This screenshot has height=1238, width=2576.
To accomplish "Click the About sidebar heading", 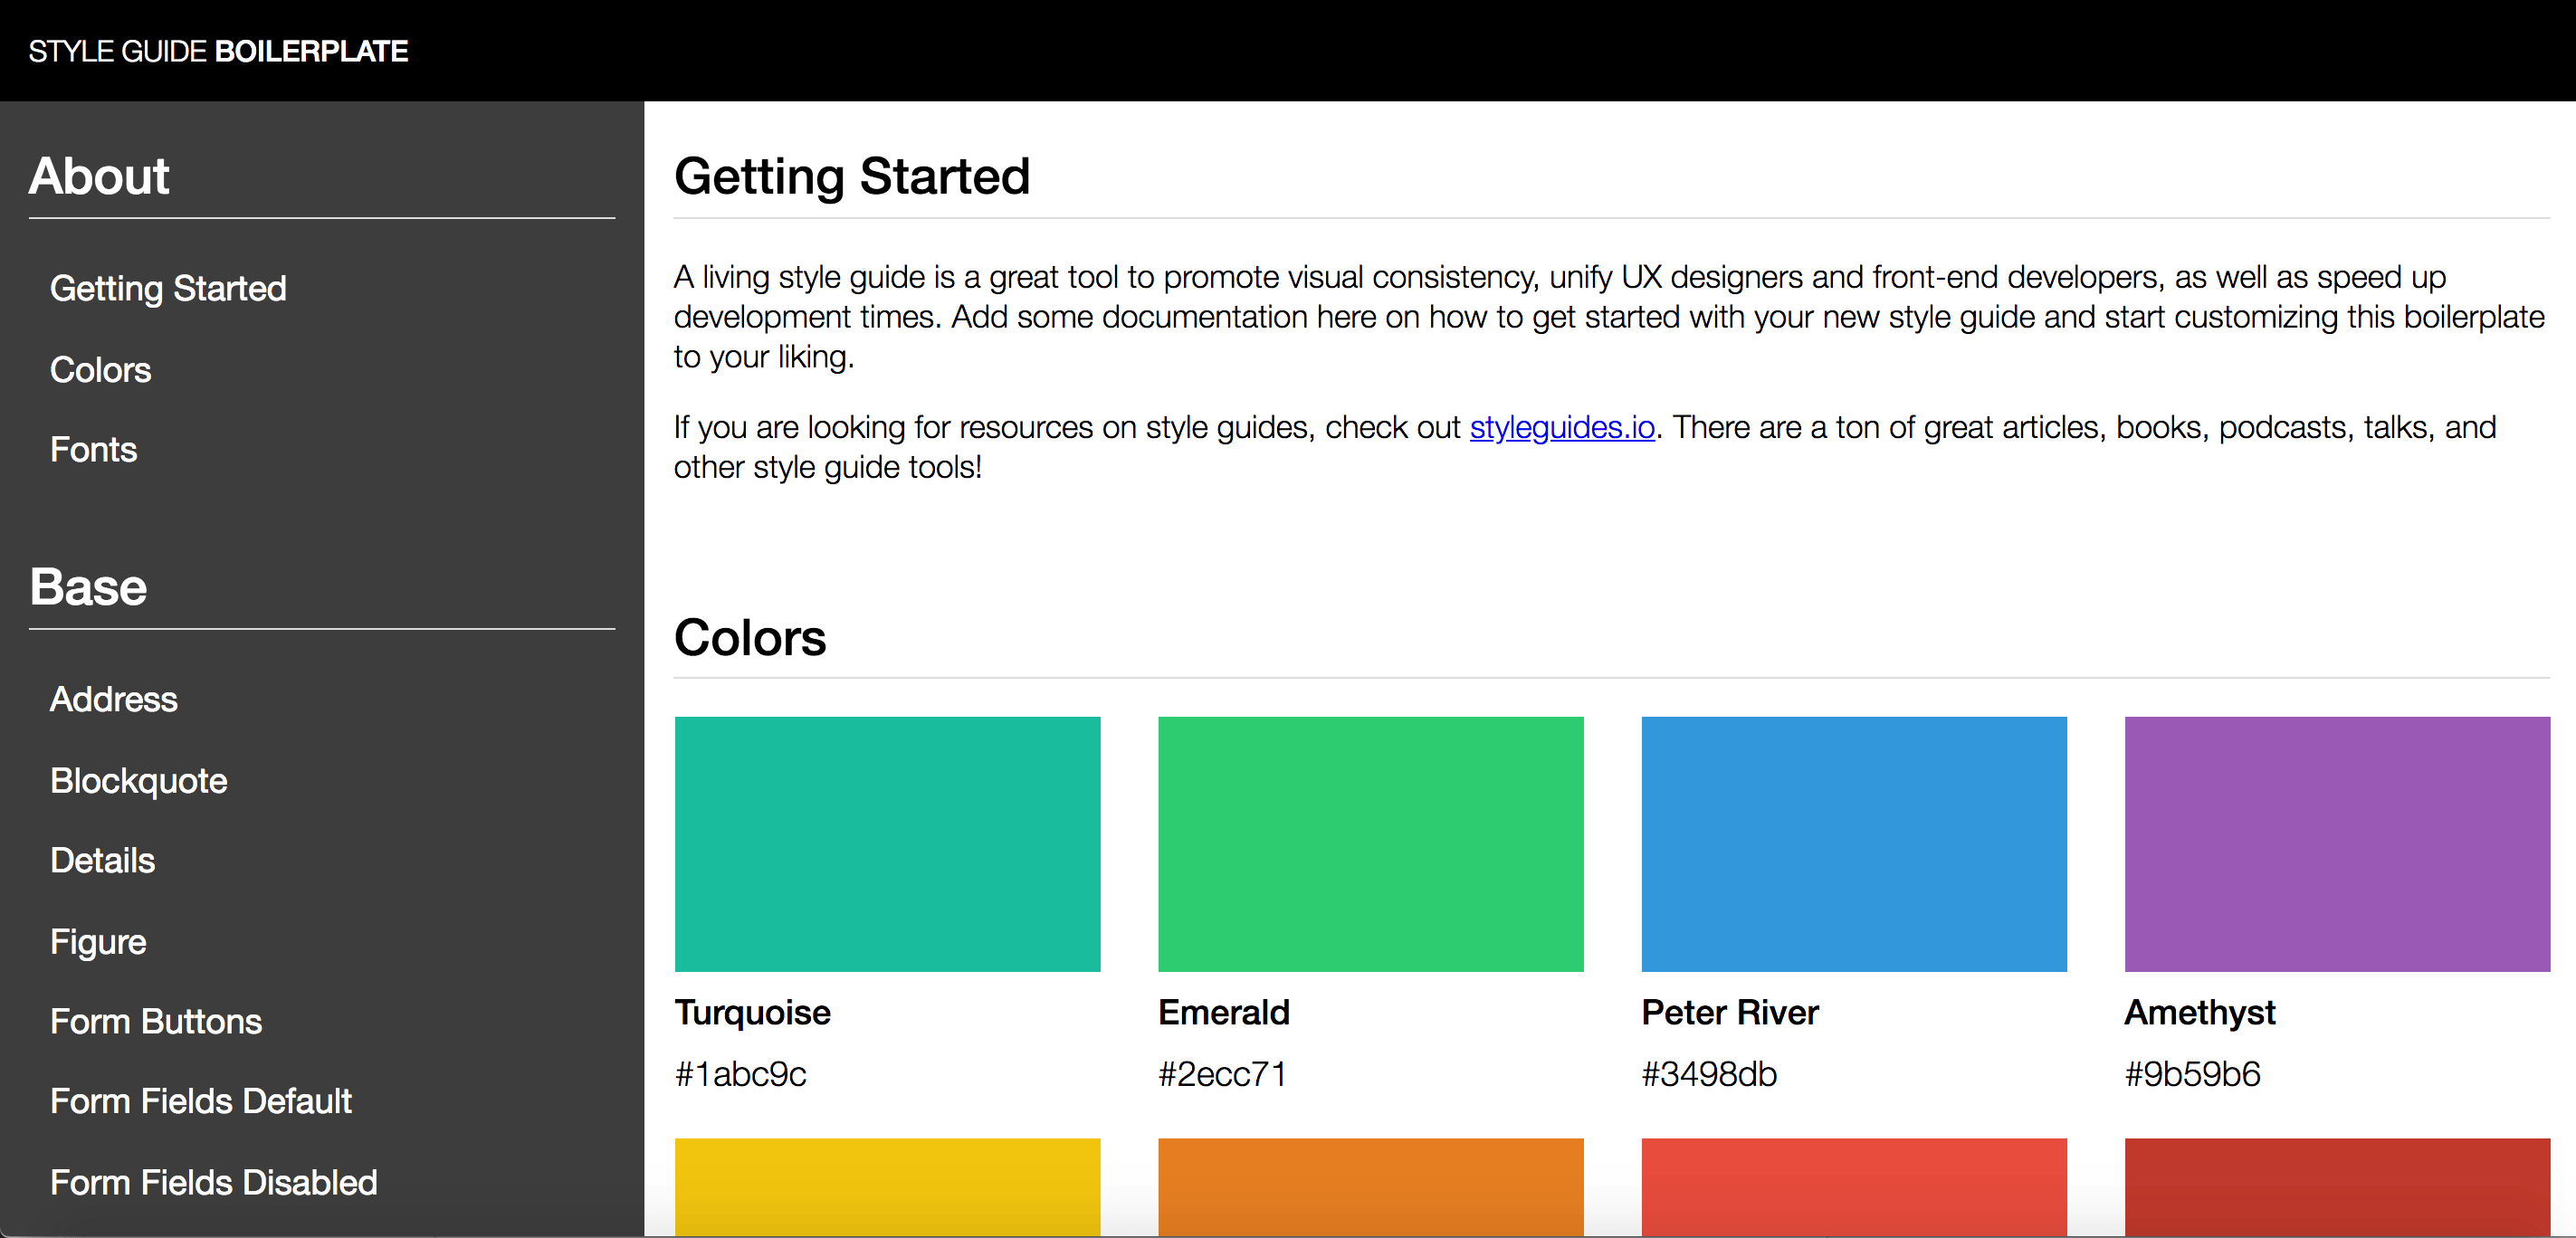I will pos(99,176).
